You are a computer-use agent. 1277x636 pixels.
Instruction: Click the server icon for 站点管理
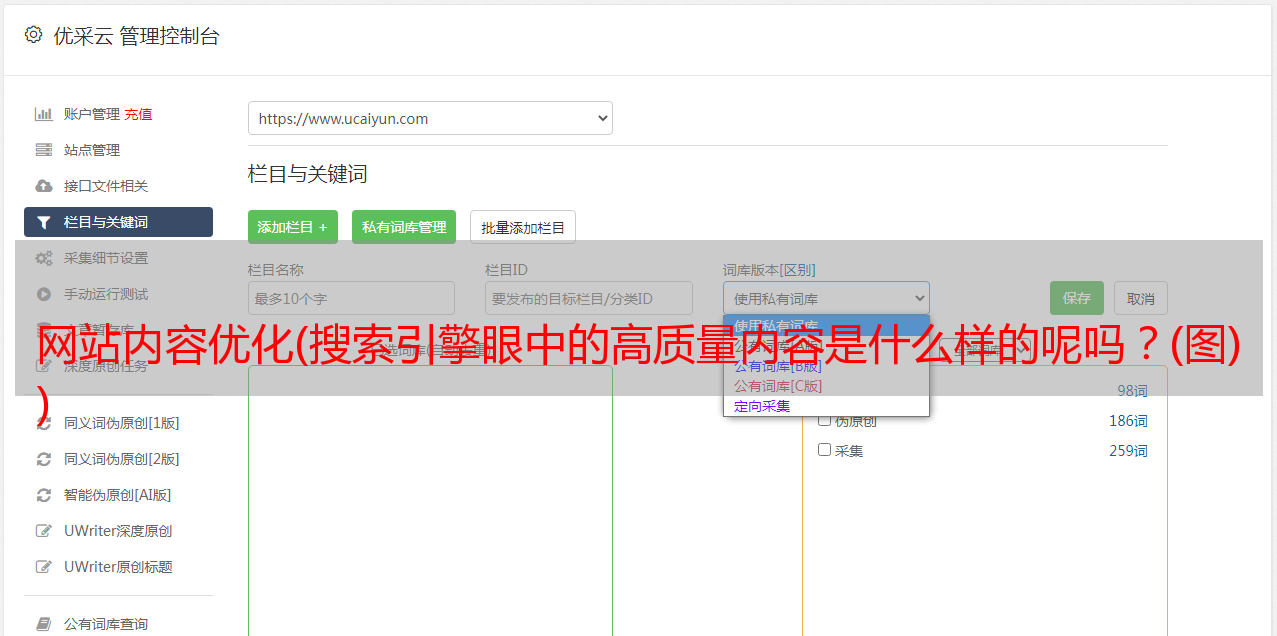pyautogui.click(x=43, y=150)
